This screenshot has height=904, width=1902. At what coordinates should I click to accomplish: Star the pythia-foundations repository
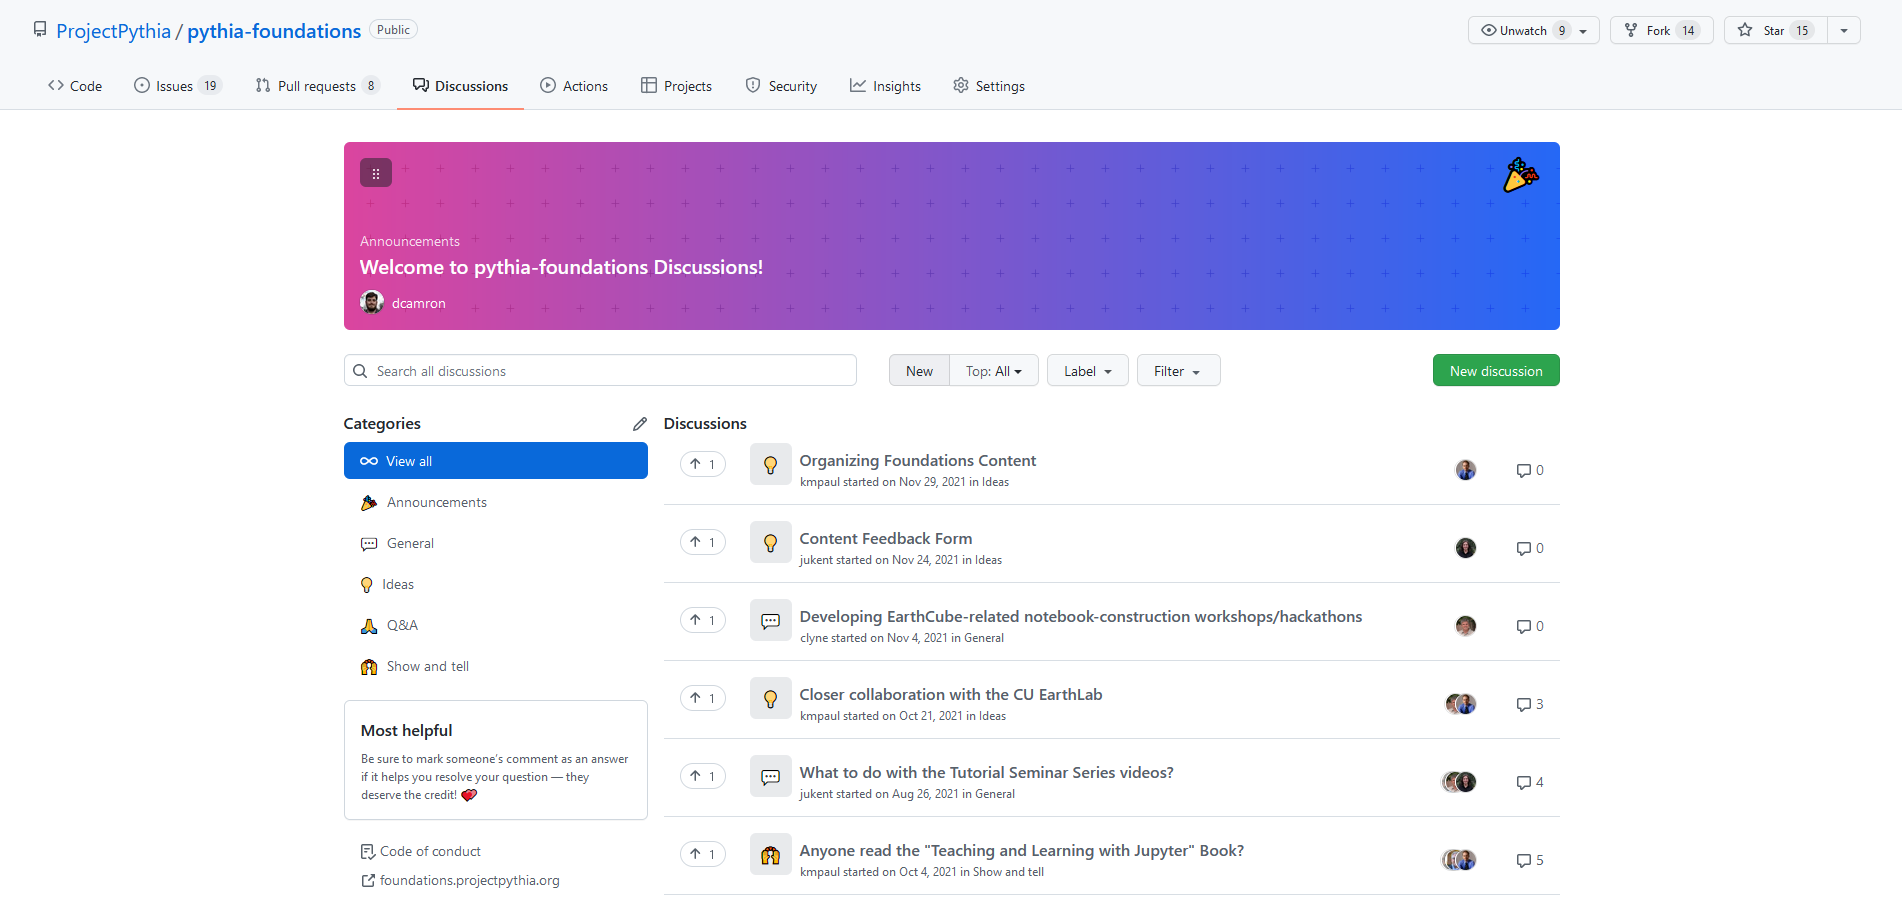pos(1775,30)
